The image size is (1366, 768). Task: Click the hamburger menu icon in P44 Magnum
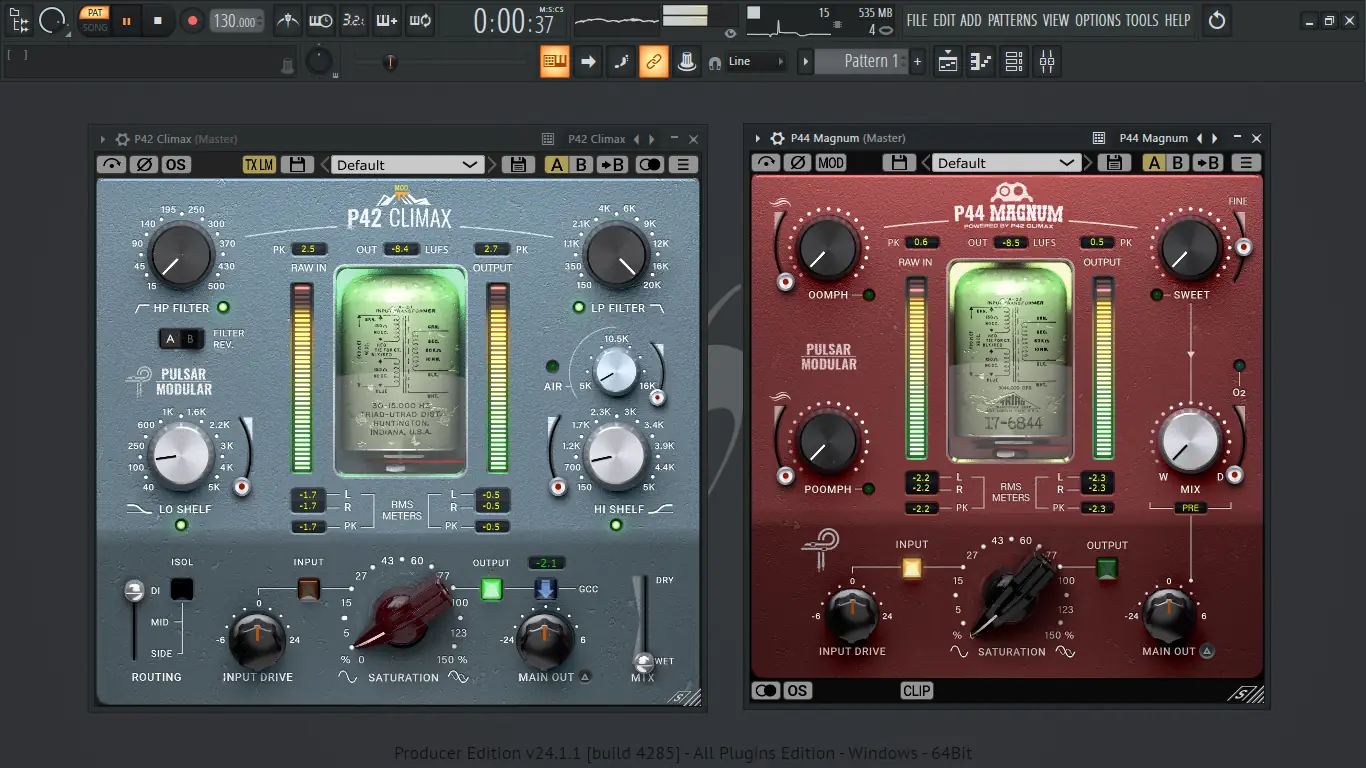[x=1246, y=163]
